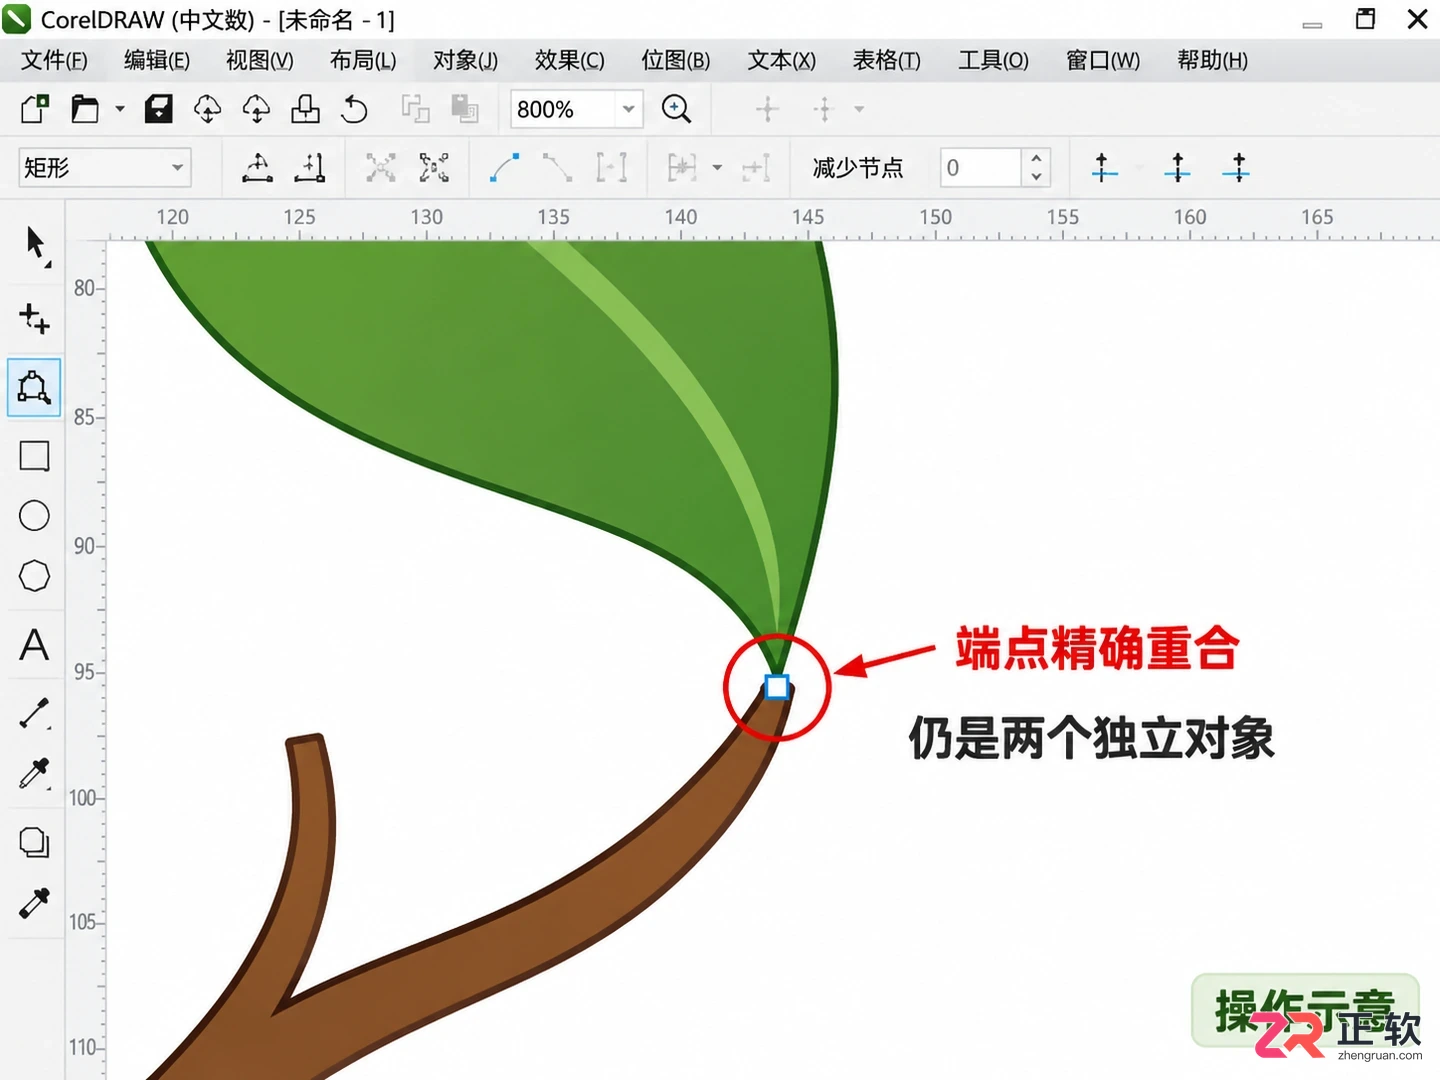Delete the node with the delete-node icon

[310, 167]
